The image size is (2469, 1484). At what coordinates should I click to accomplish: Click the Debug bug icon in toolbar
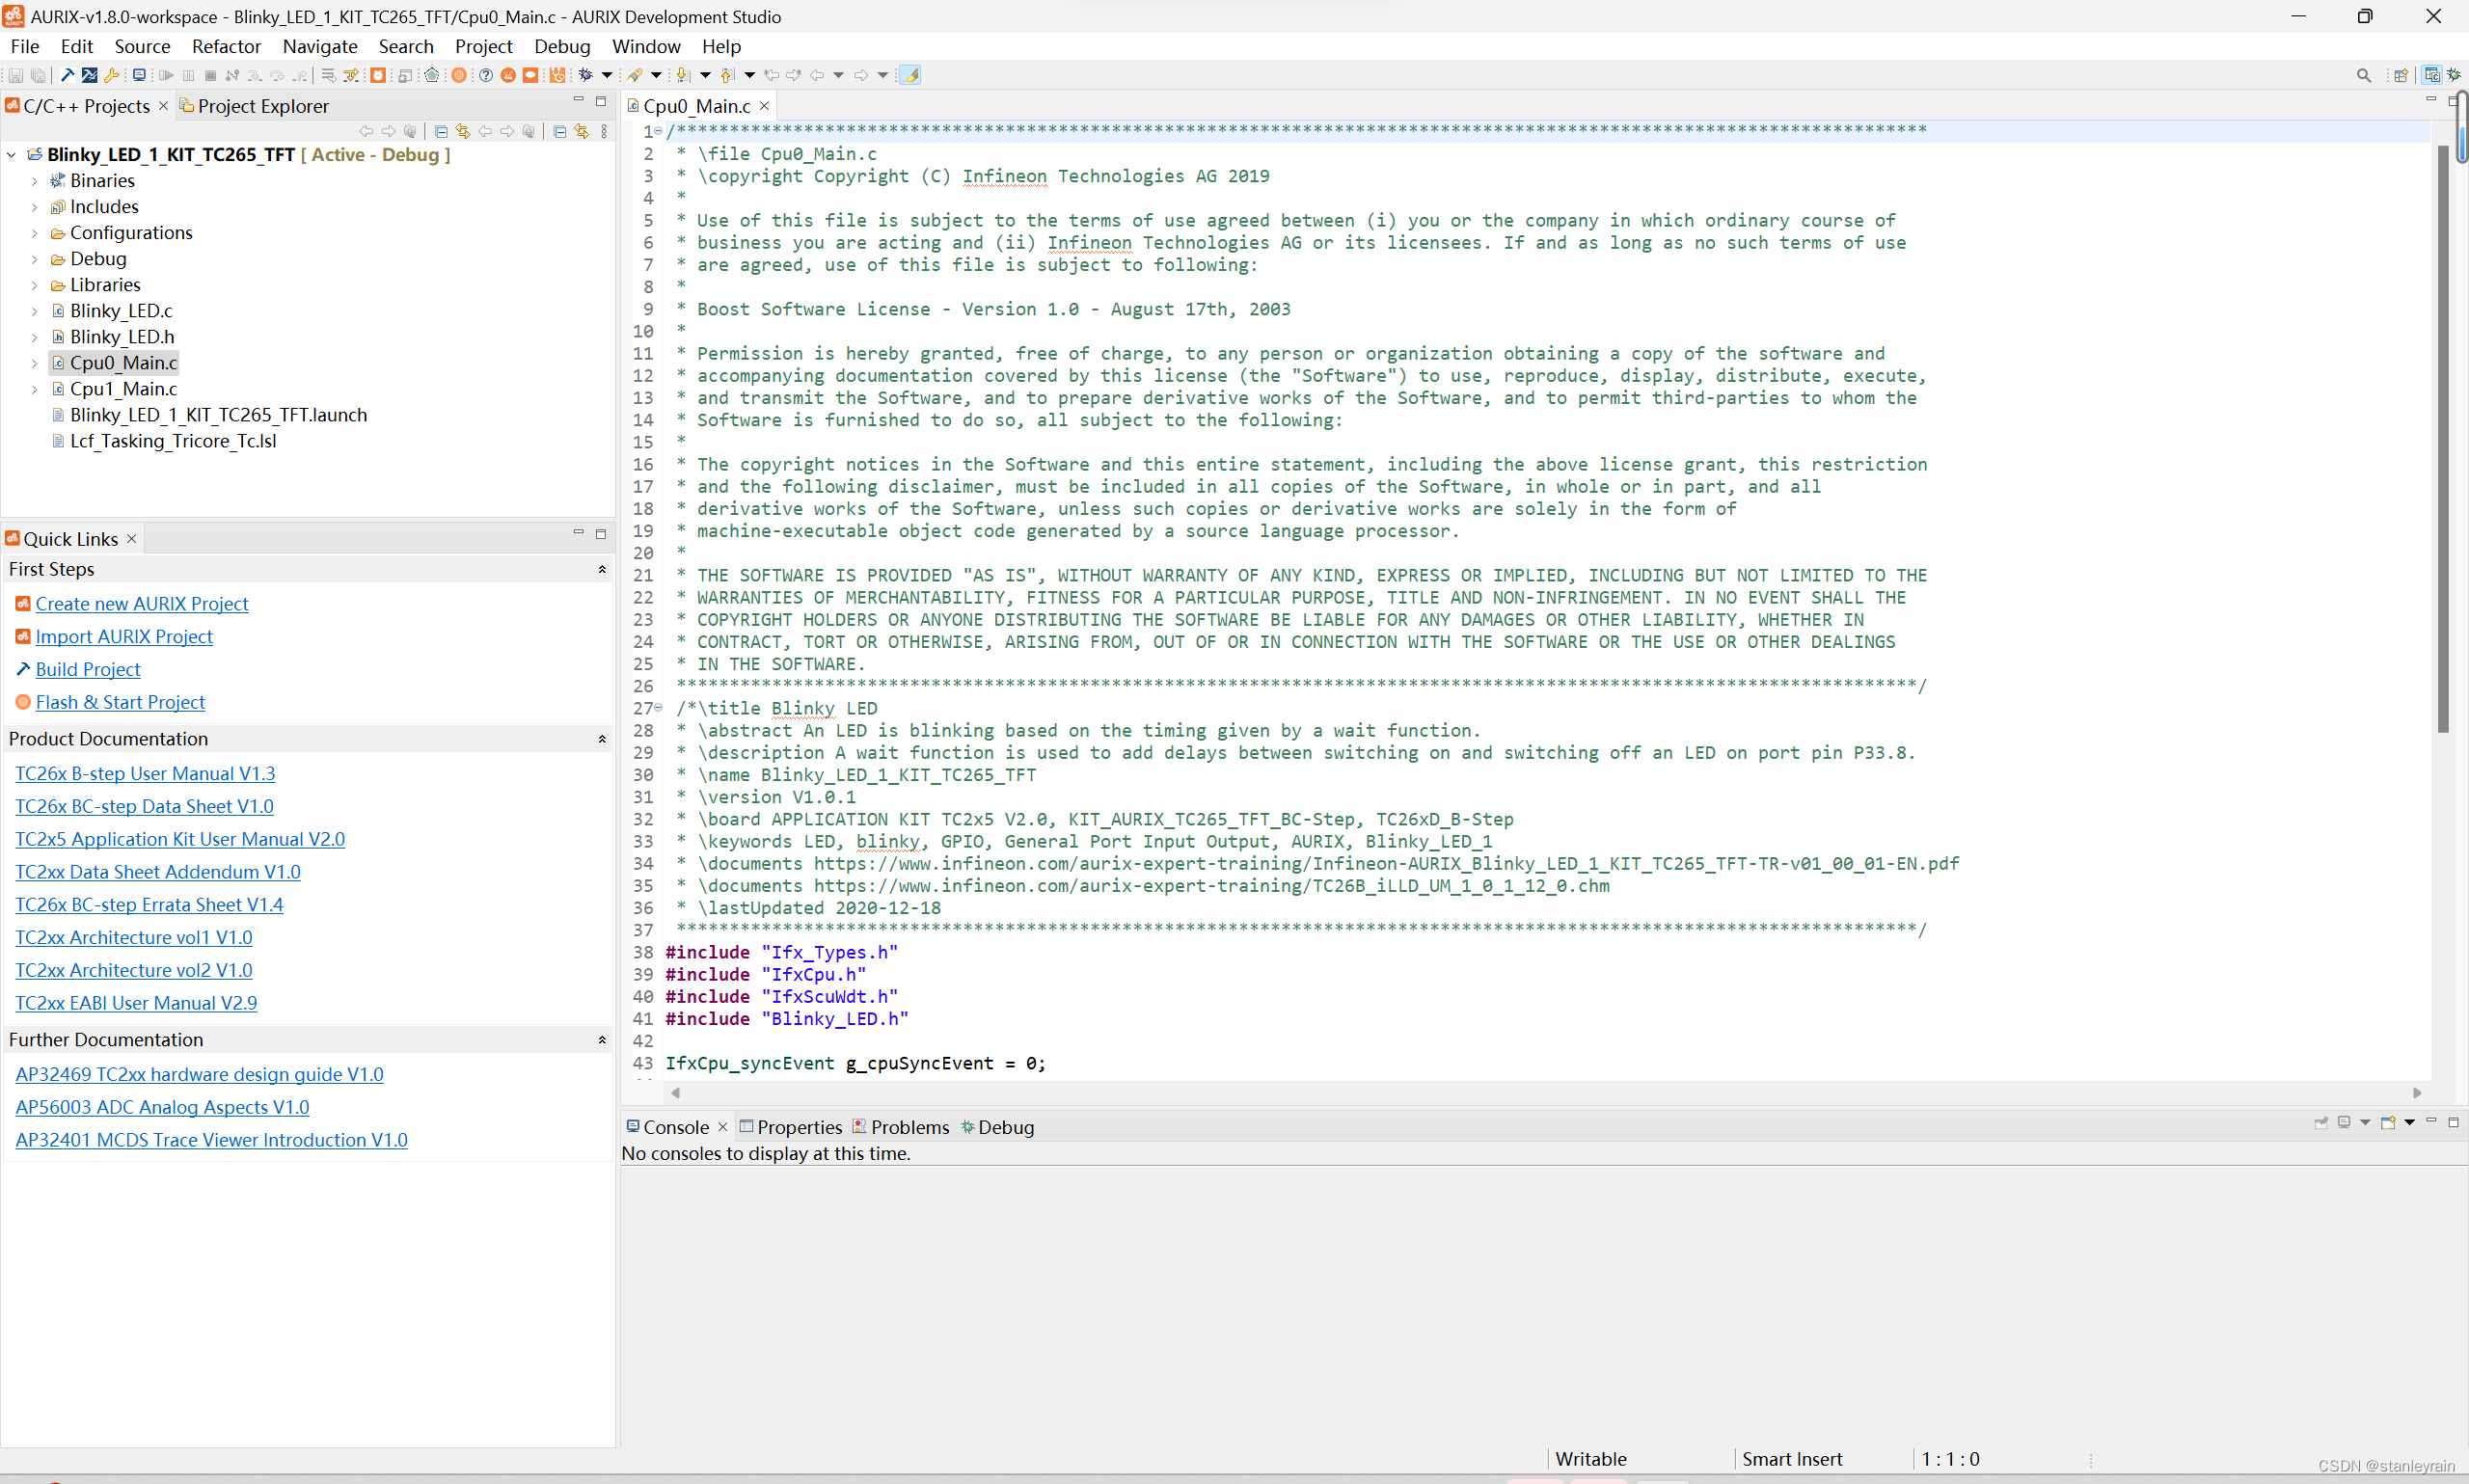coord(586,75)
